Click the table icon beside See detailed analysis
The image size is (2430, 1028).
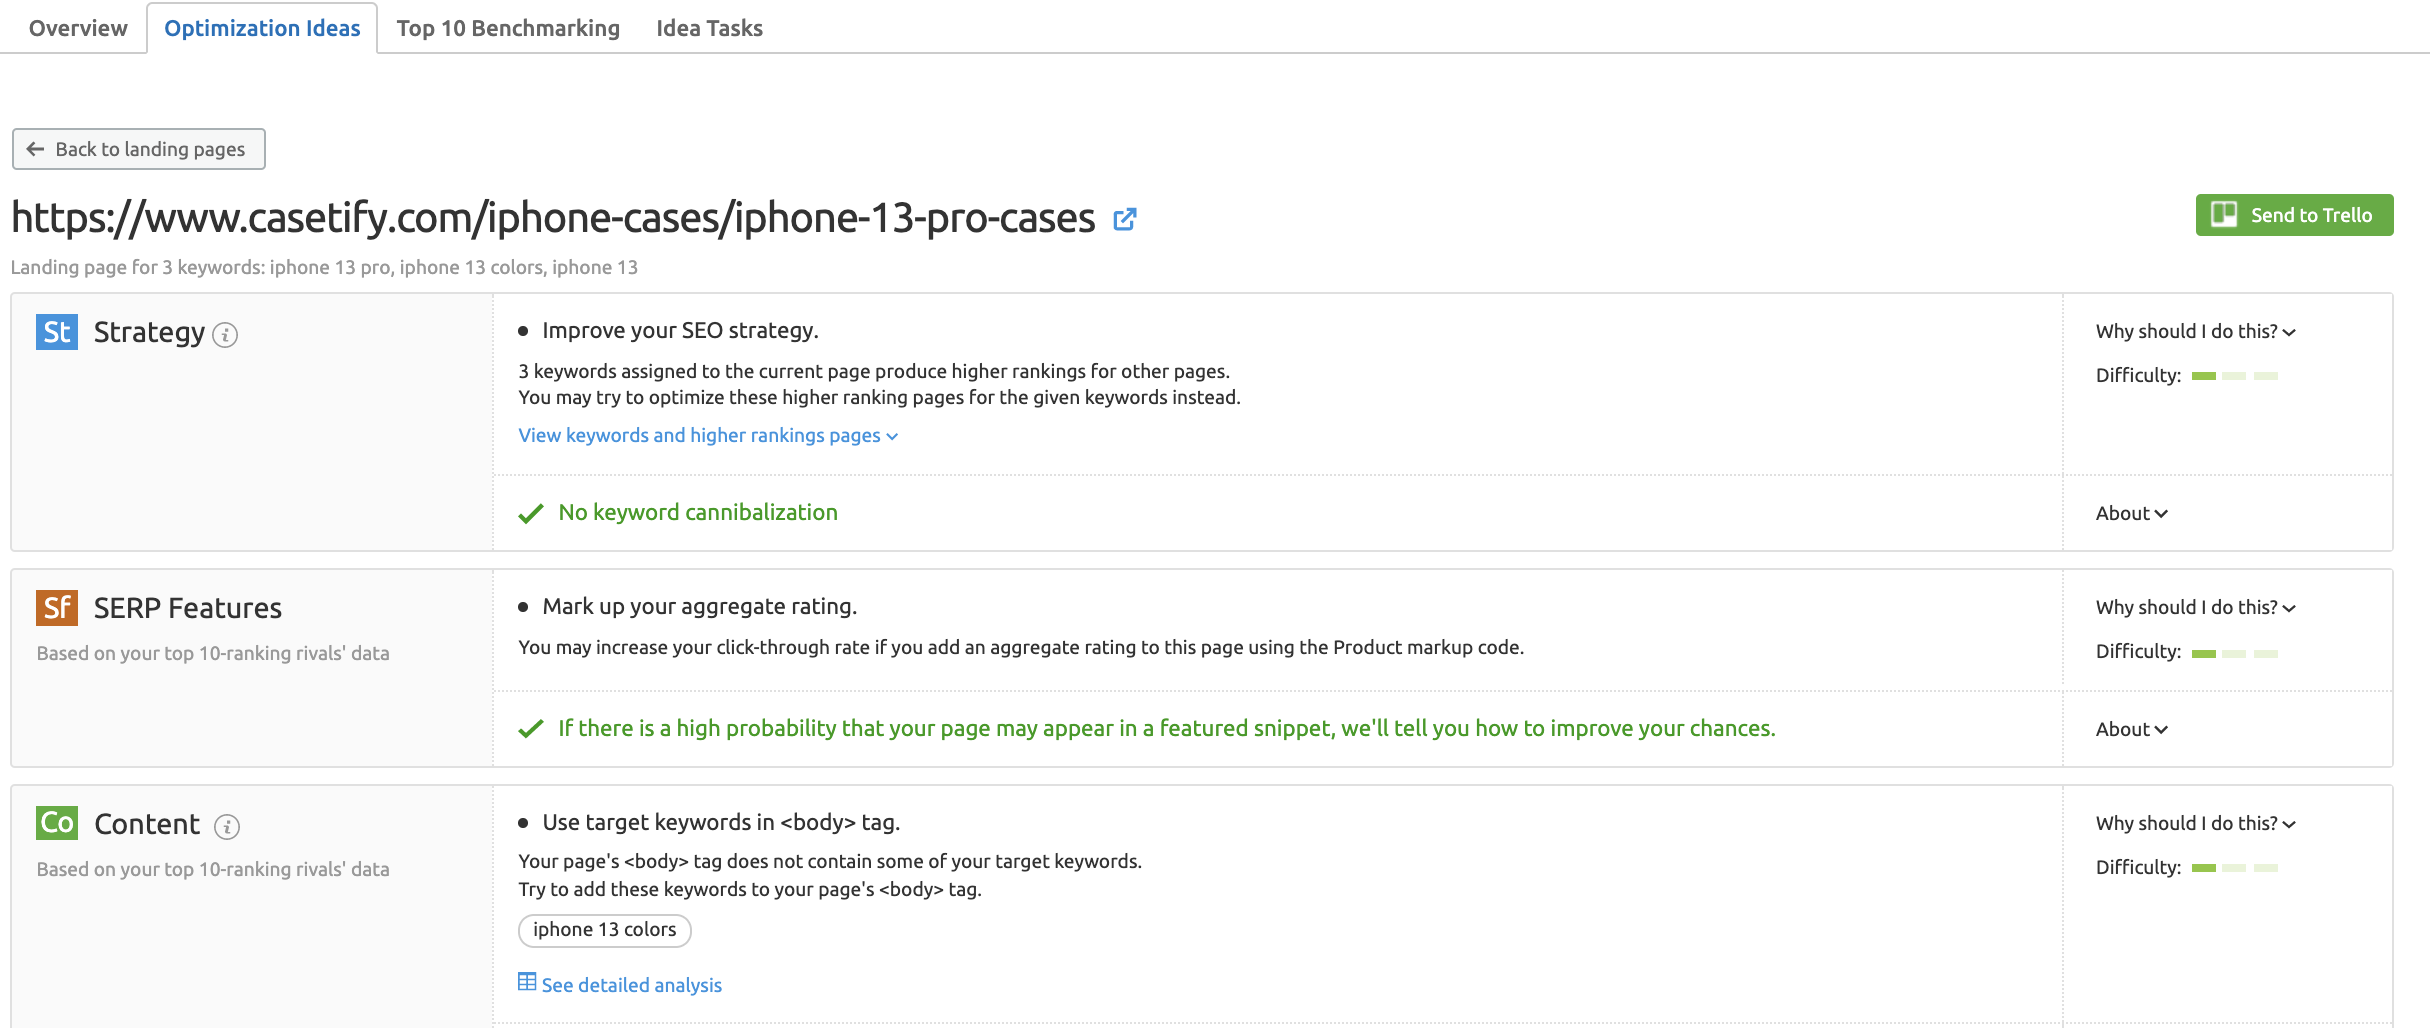tap(527, 982)
